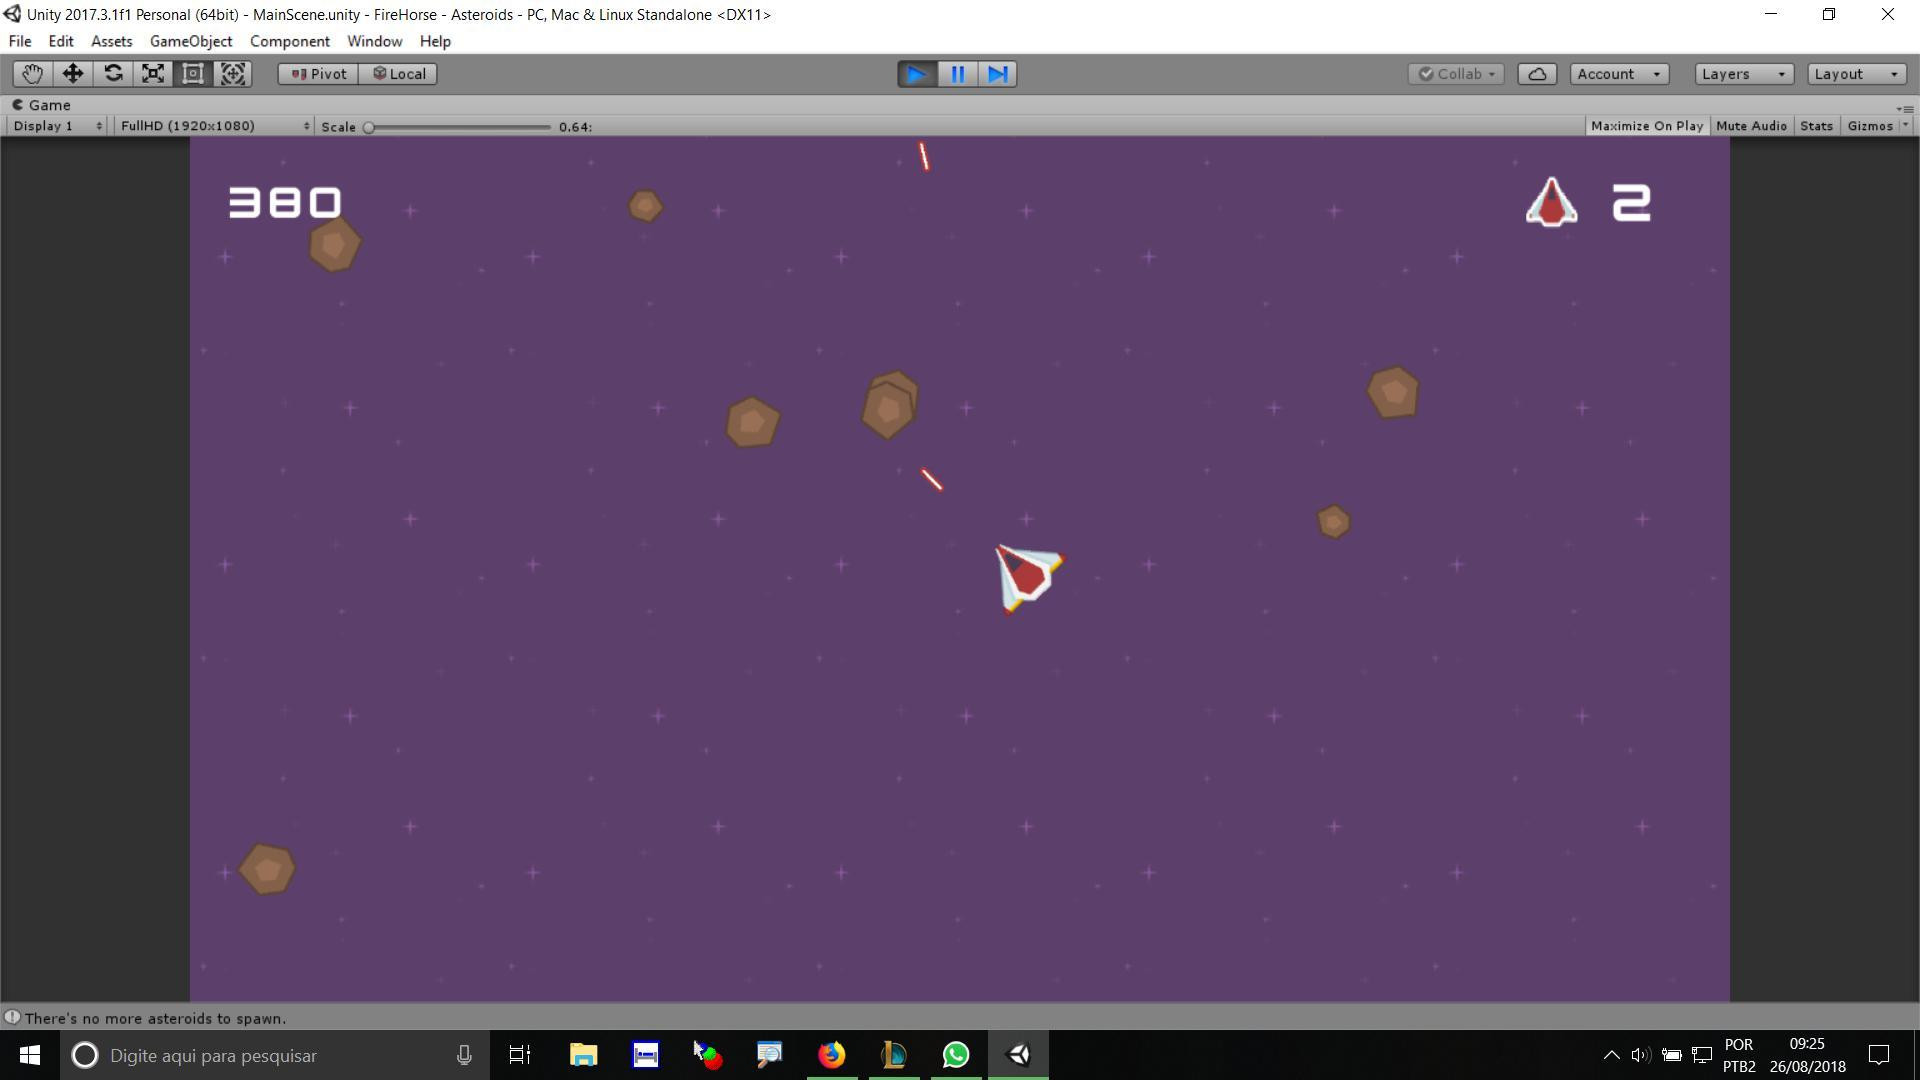This screenshot has width=1920, height=1080.
Task: Click the taskbar search box
Action: [x=275, y=1055]
